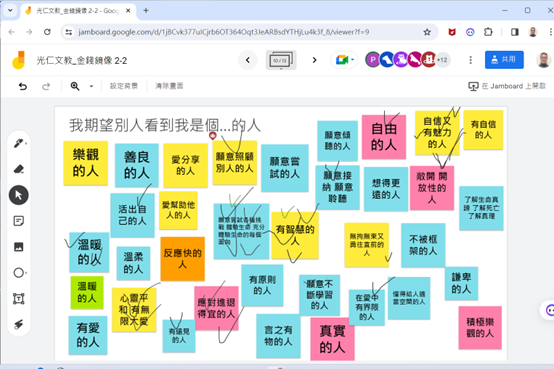The width and height of the screenshot is (554, 369).
Task: Choose the eraser tool
Action: click(x=19, y=169)
